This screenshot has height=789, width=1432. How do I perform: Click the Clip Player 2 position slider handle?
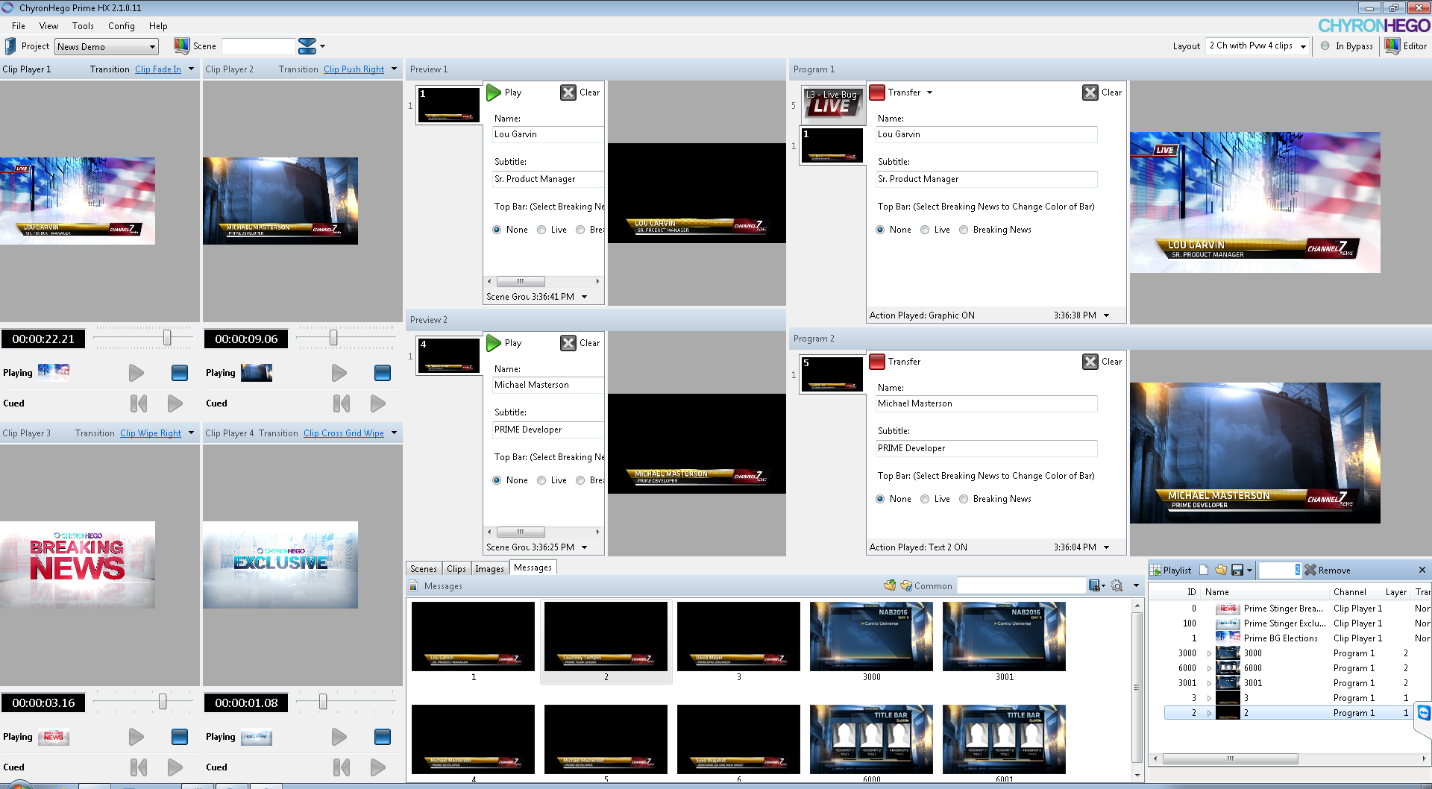click(x=333, y=339)
